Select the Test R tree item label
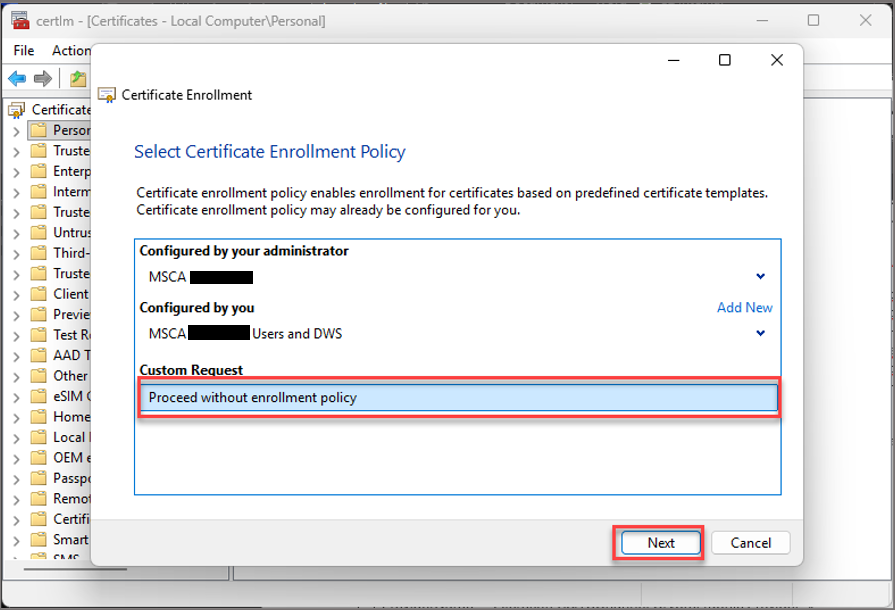Image resolution: width=895 pixels, height=610 pixels. click(x=71, y=335)
